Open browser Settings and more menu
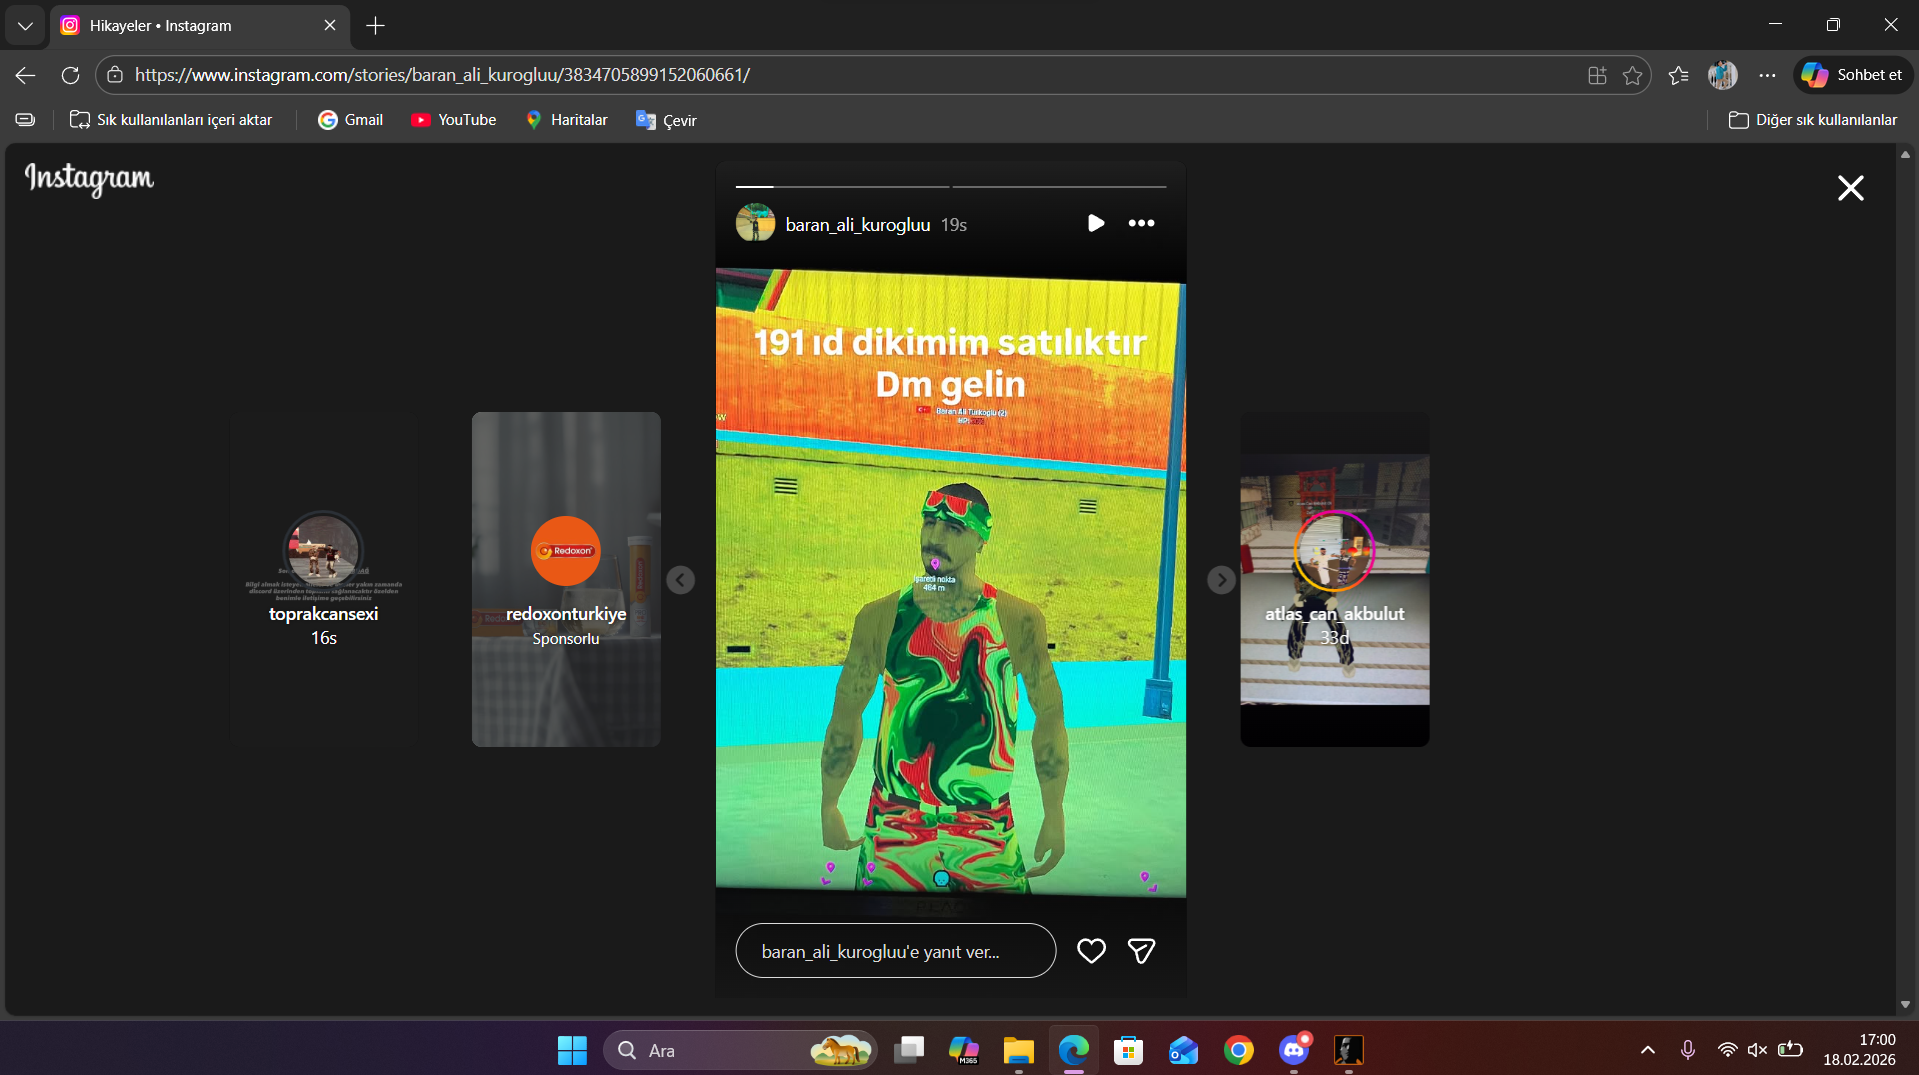This screenshot has width=1919, height=1075. (x=1767, y=75)
